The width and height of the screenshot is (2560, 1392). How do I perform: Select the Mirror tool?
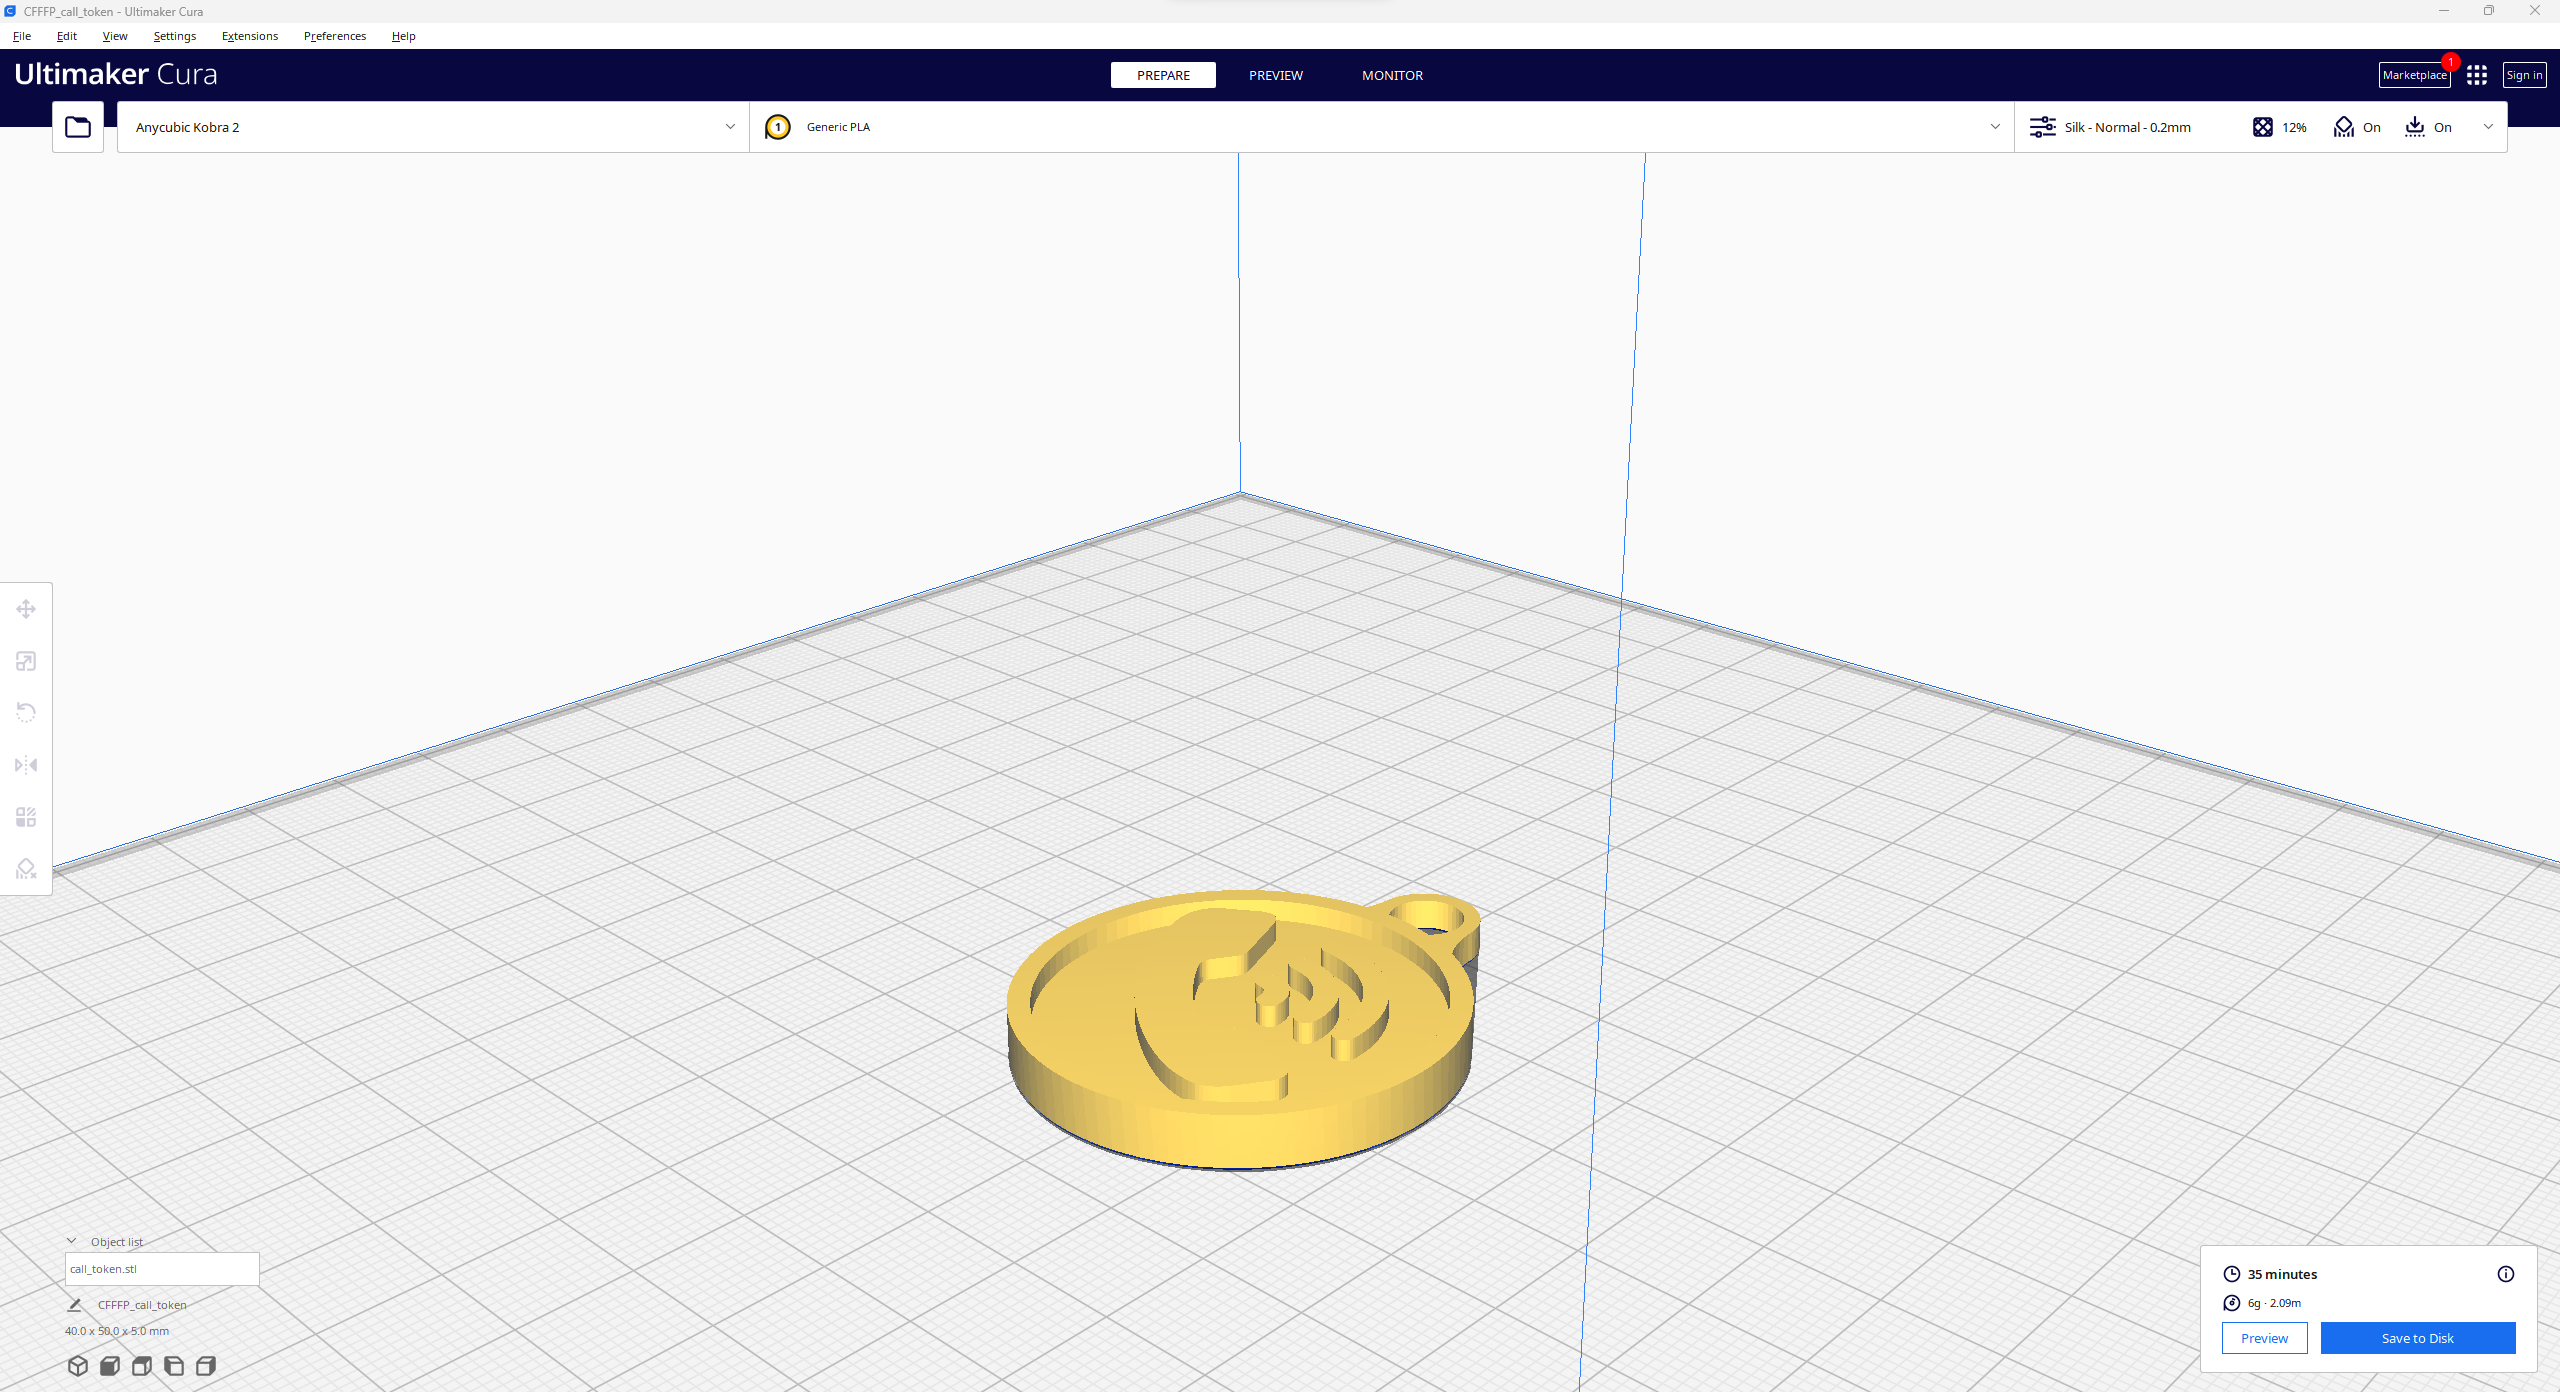pyautogui.click(x=26, y=764)
